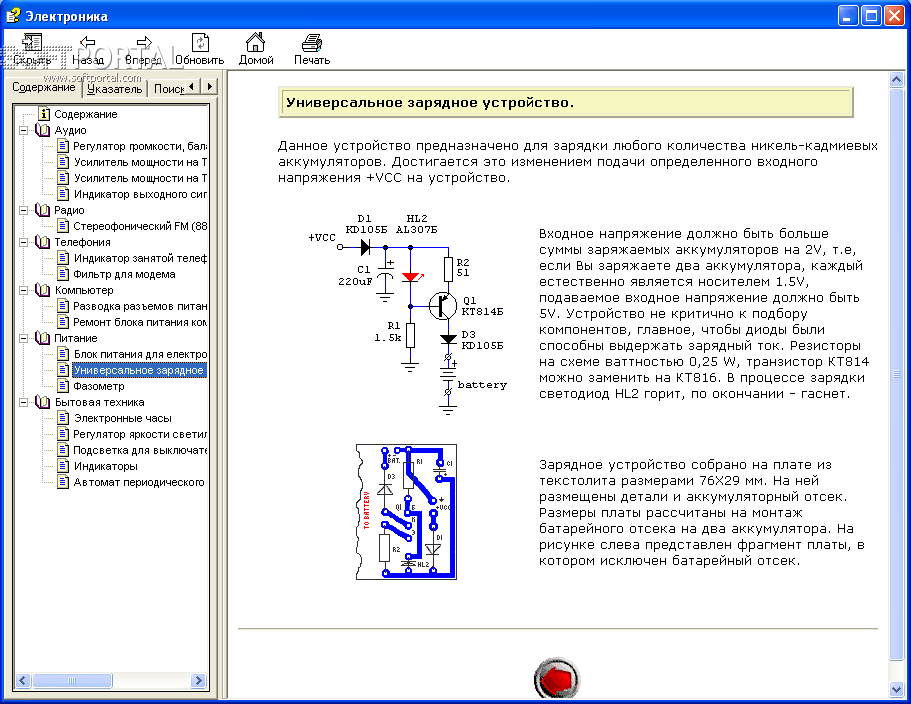Image resolution: width=911 pixels, height=704 pixels.
Task: Switch to the Поиск tab
Action: (x=168, y=89)
